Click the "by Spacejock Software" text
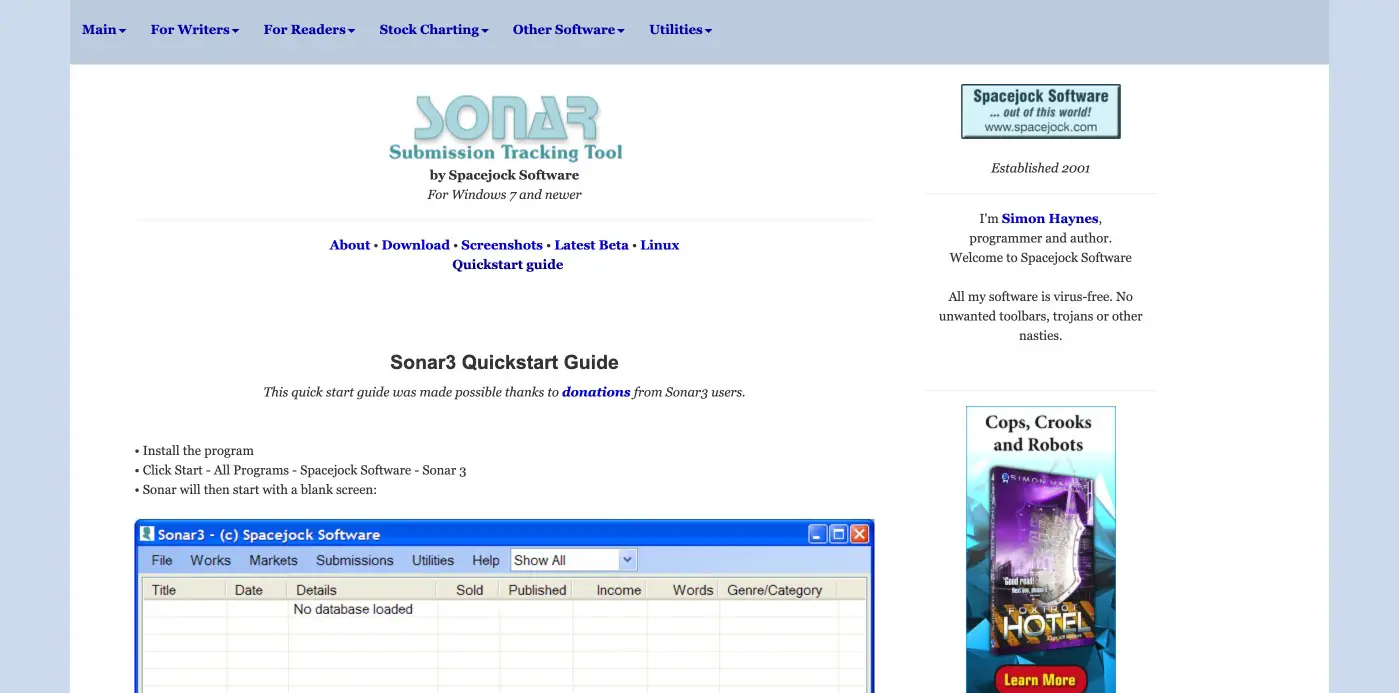The width and height of the screenshot is (1399, 693). point(504,175)
